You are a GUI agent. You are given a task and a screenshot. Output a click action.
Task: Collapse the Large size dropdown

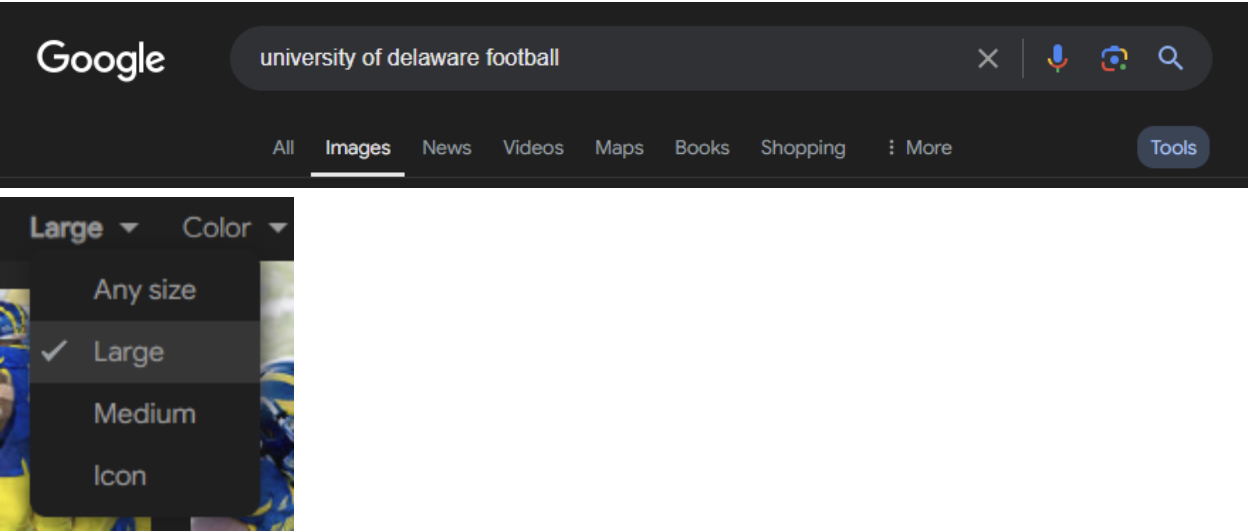tap(84, 228)
